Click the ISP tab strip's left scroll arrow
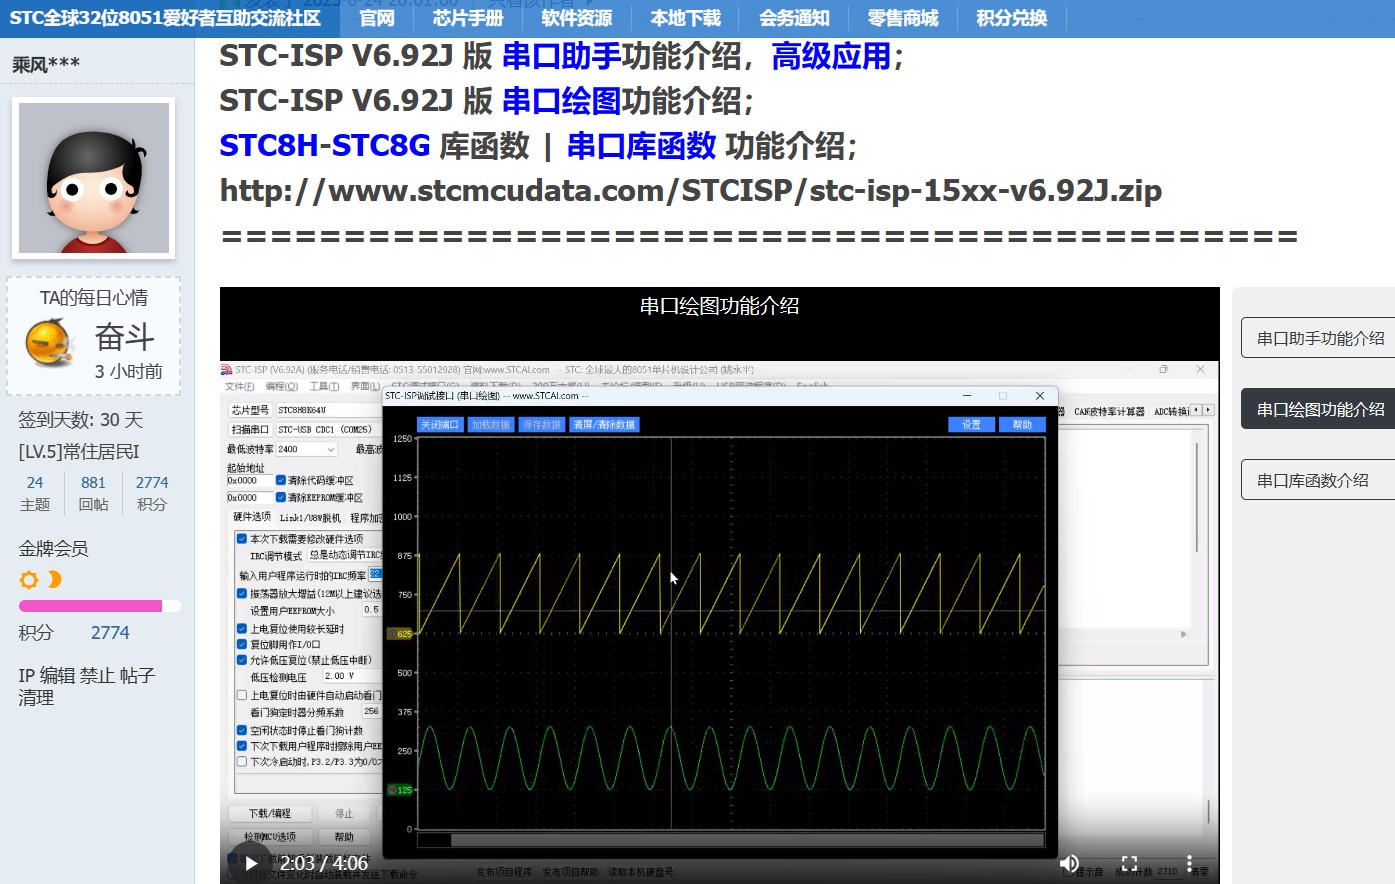The height and width of the screenshot is (884, 1395). click(1197, 410)
